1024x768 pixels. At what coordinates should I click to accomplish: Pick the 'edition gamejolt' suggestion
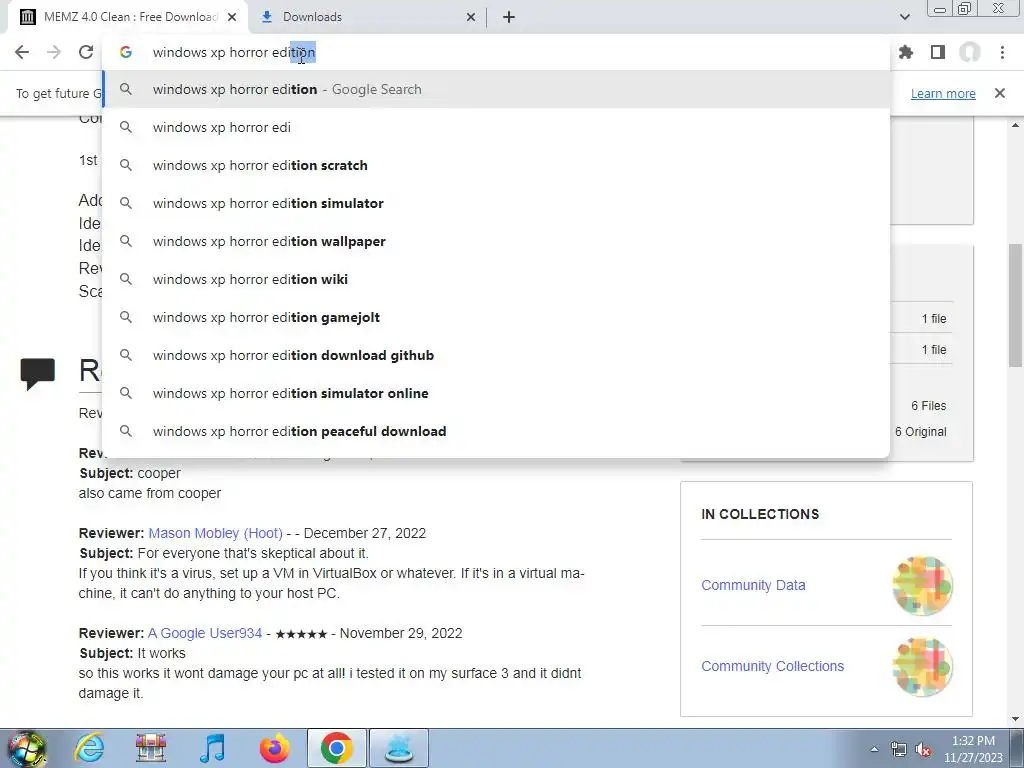point(496,317)
